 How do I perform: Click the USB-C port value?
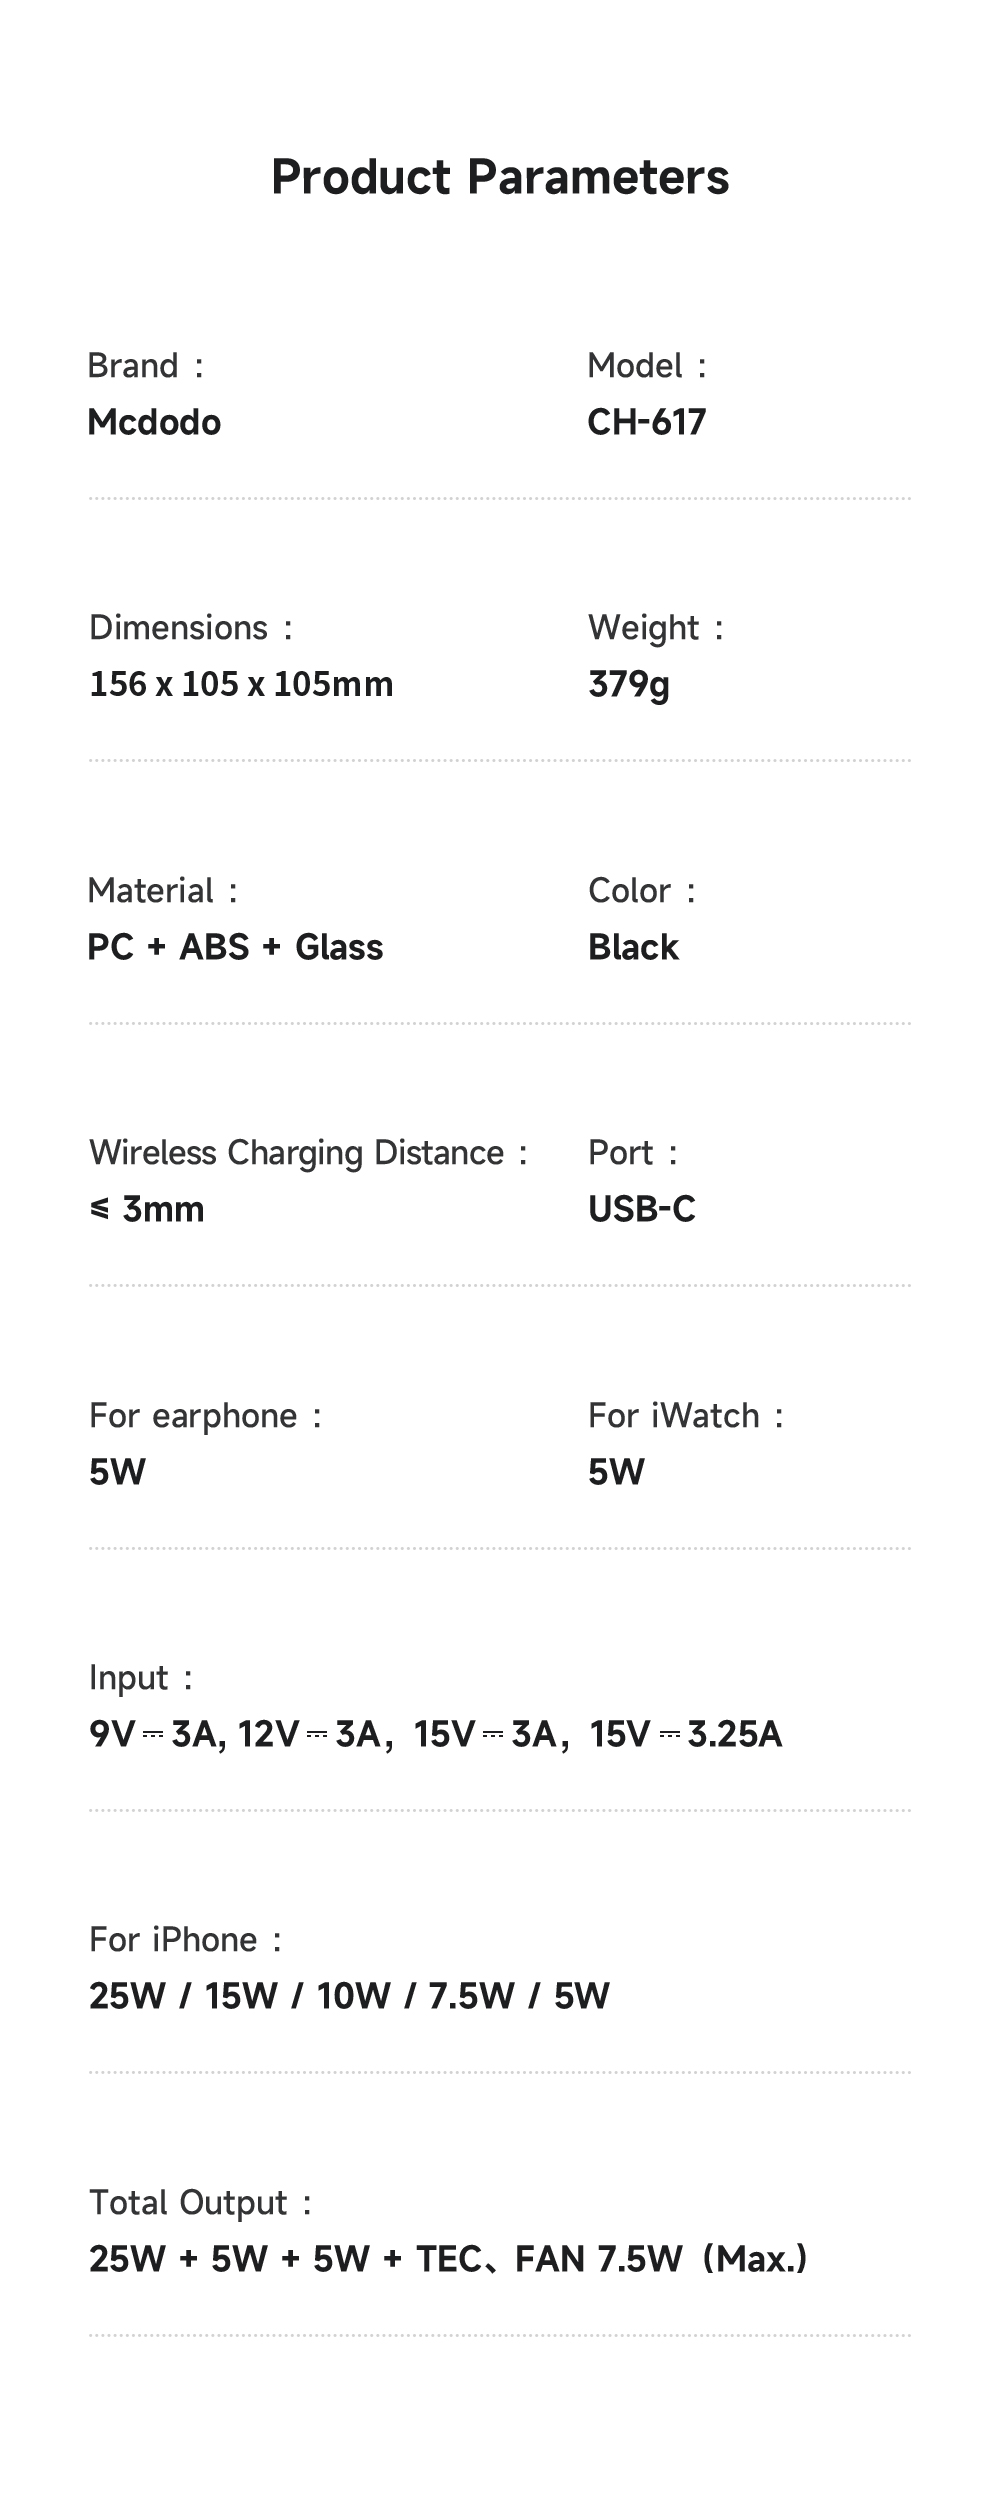coord(641,1209)
